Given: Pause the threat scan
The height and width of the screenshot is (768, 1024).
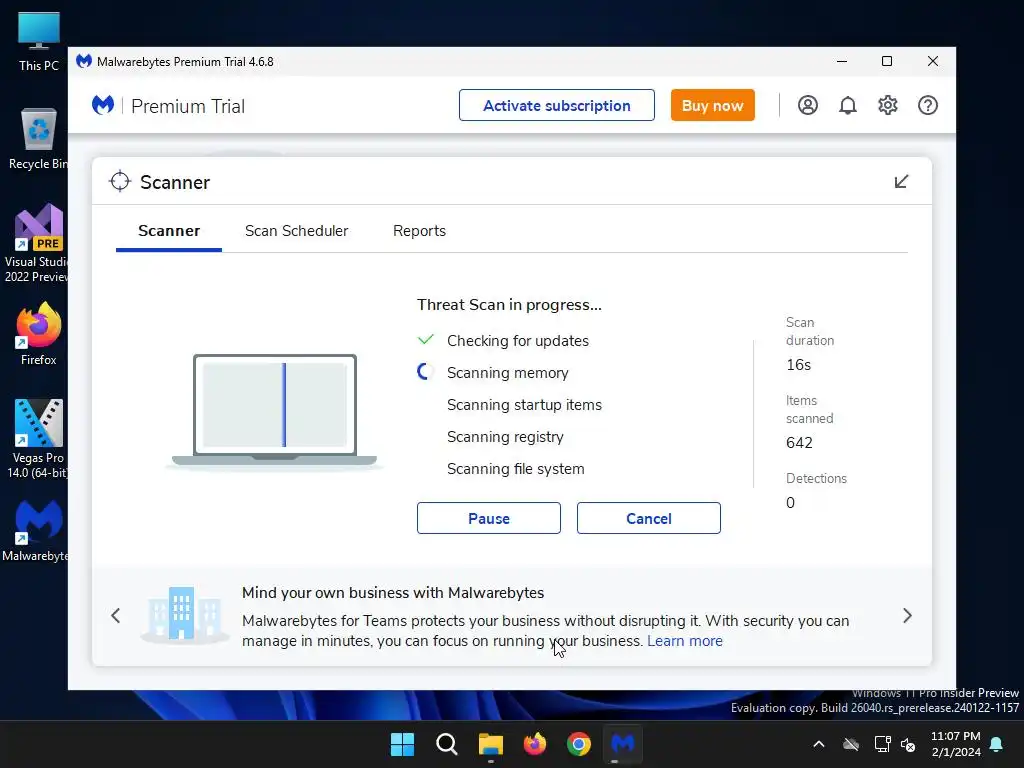Looking at the screenshot, I should pos(489,519).
